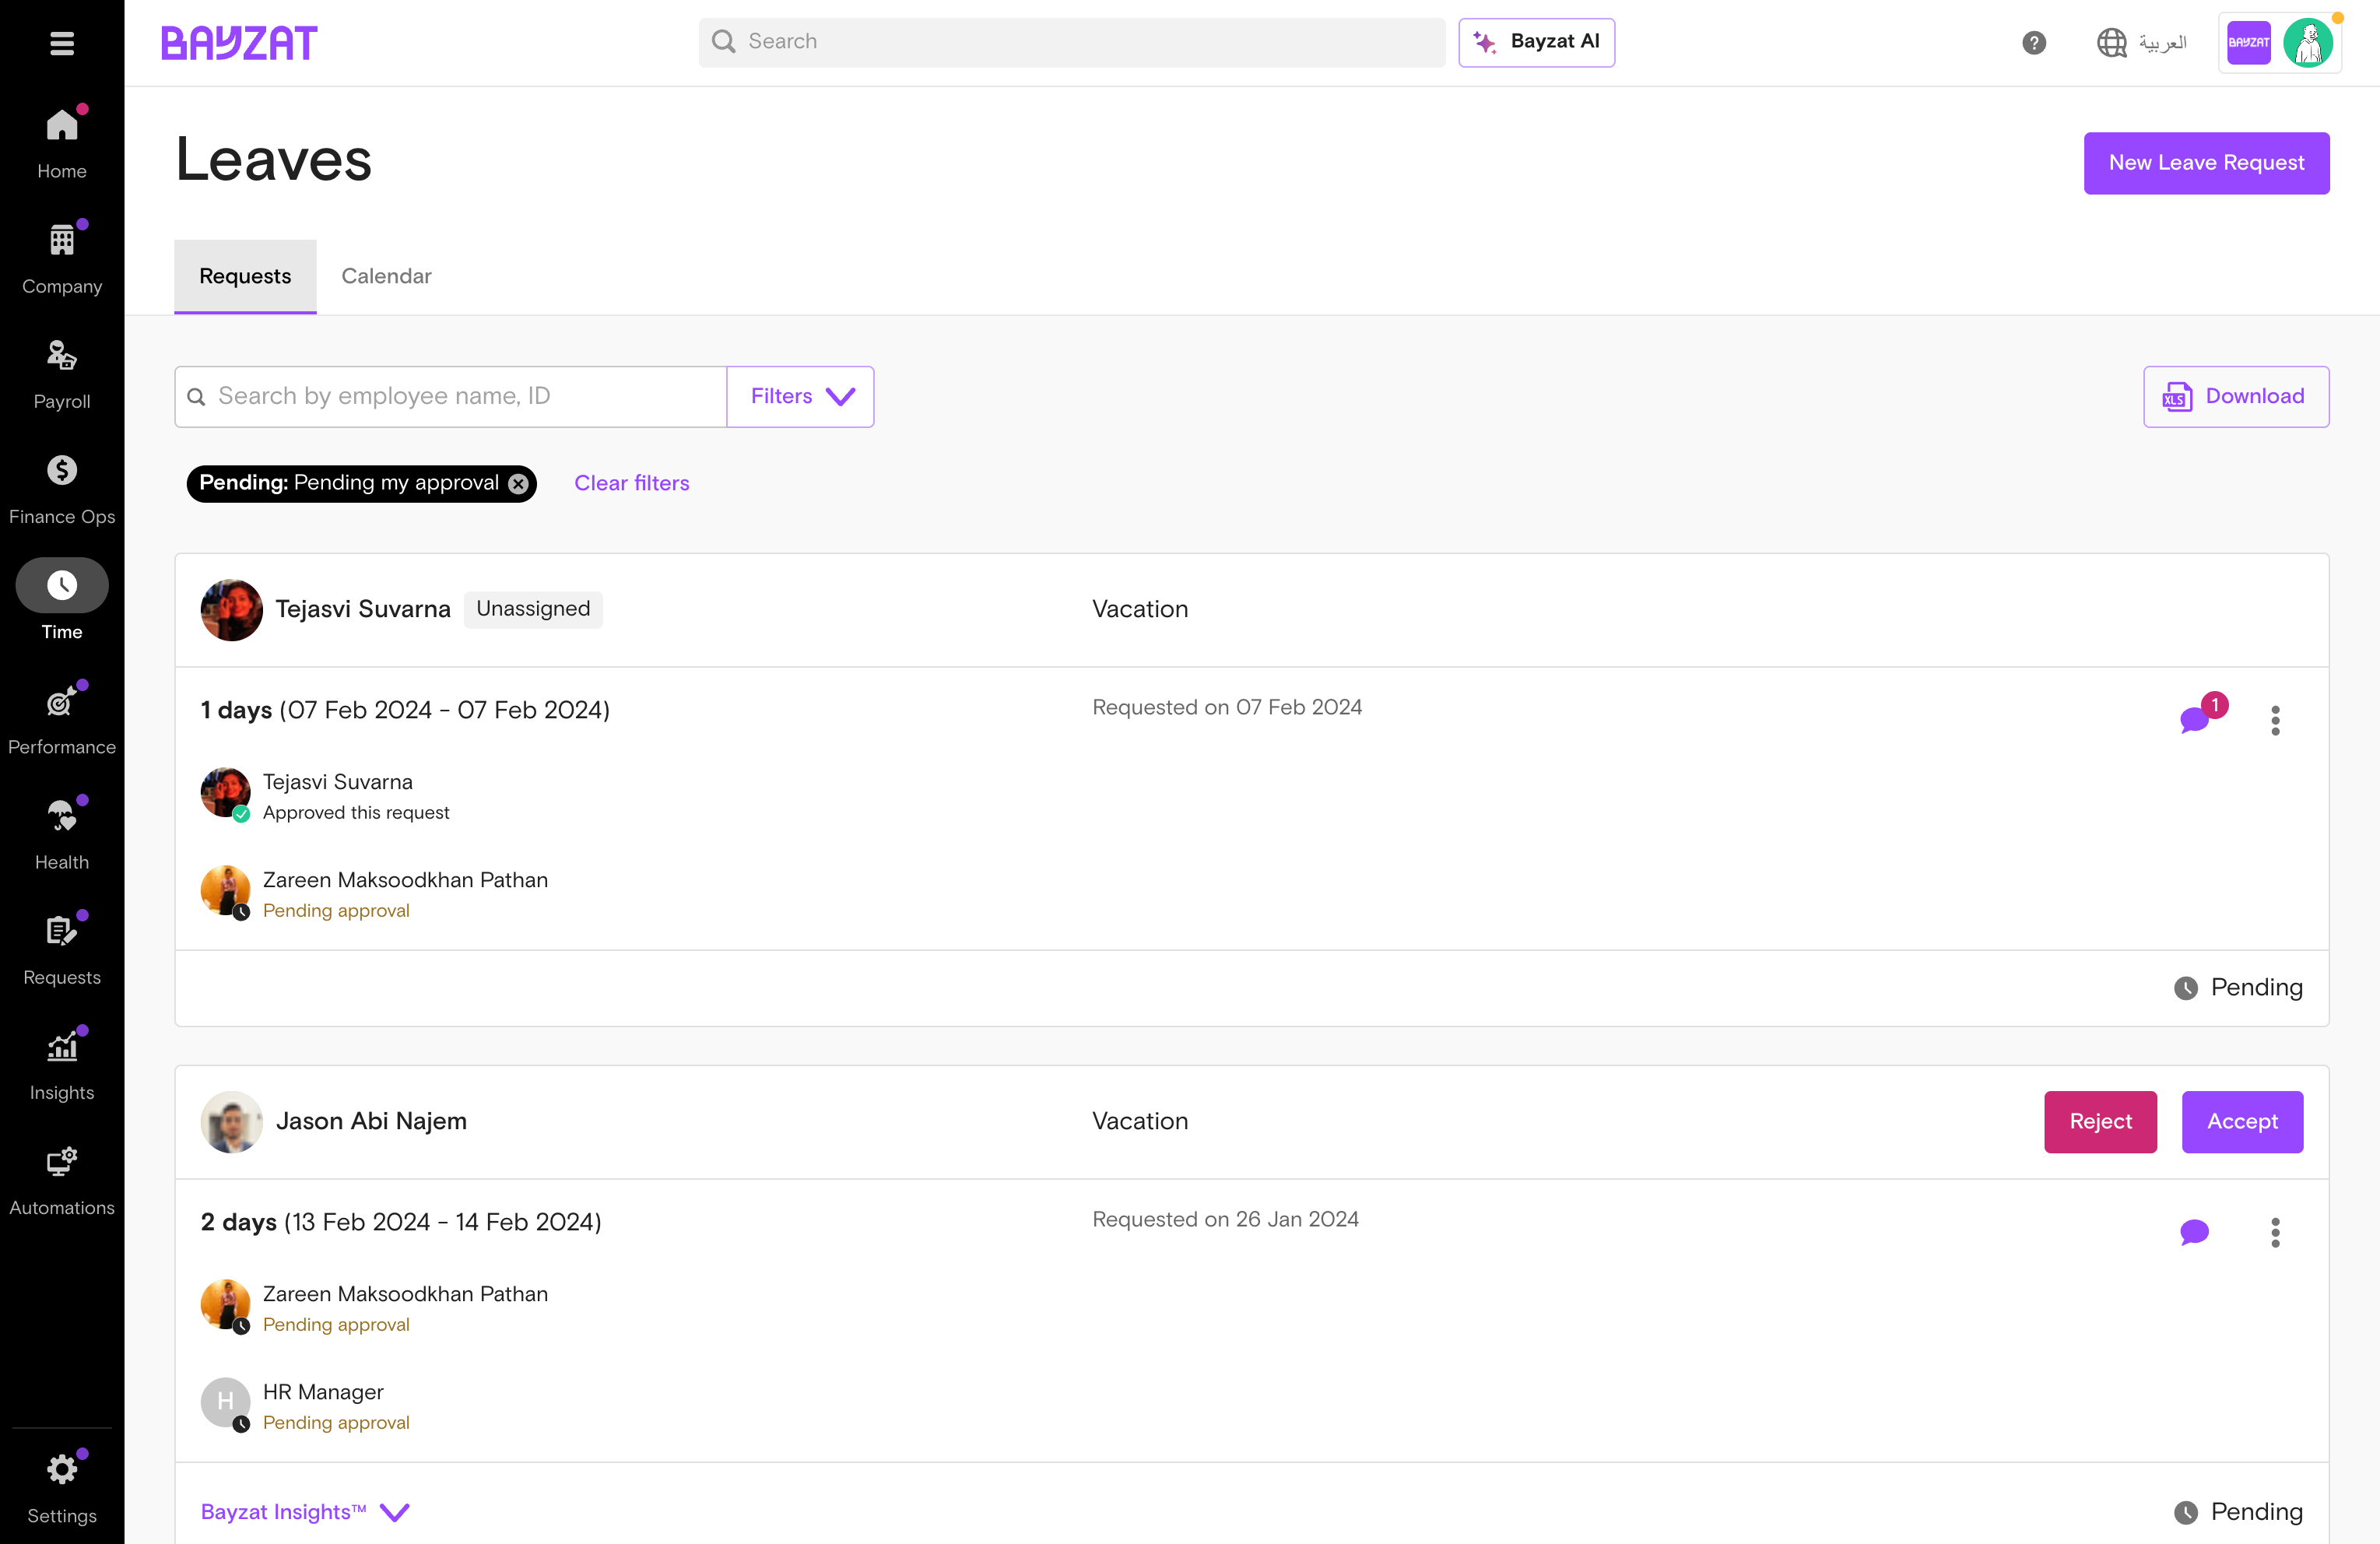Open the hamburger menu icon
This screenshot has width=2380, height=1544.
tap(62, 43)
